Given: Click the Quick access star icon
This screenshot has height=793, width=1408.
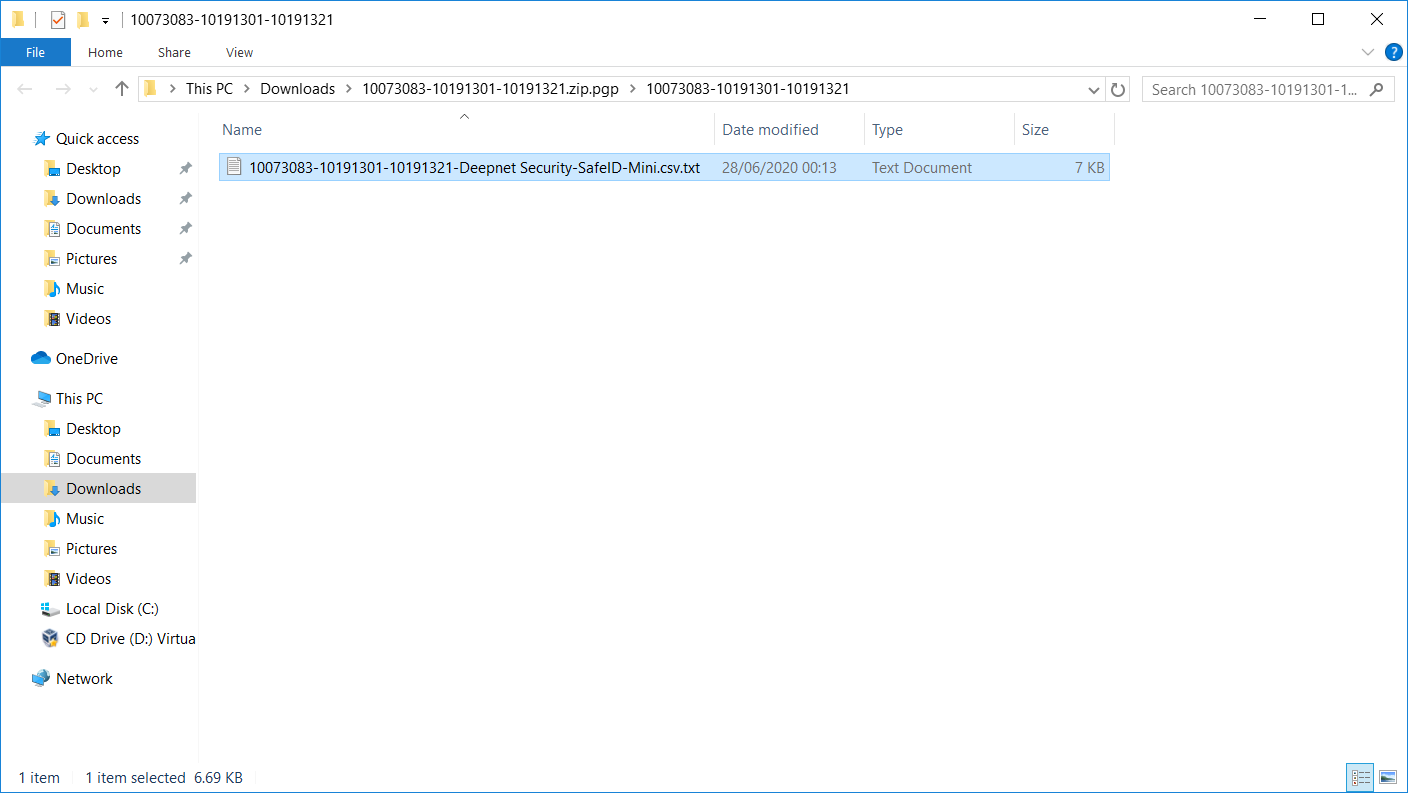Looking at the screenshot, I should point(42,139).
